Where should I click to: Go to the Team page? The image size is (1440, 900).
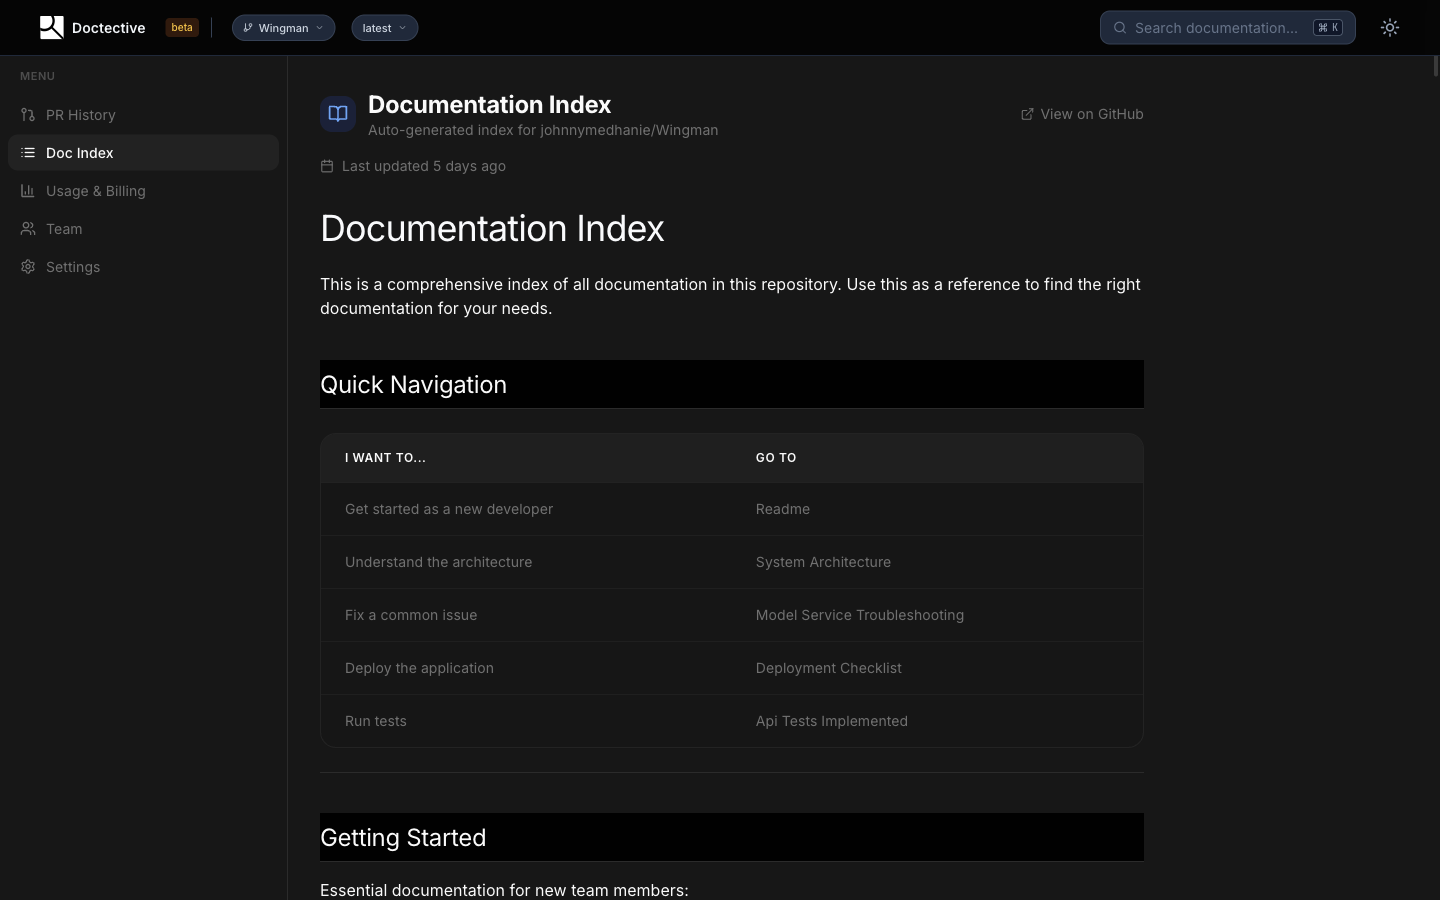pos(143,229)
